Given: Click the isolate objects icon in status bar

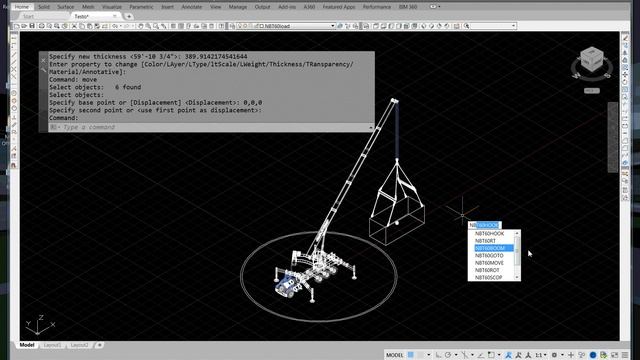Looking at the screenshot, I should click(581, 355).
